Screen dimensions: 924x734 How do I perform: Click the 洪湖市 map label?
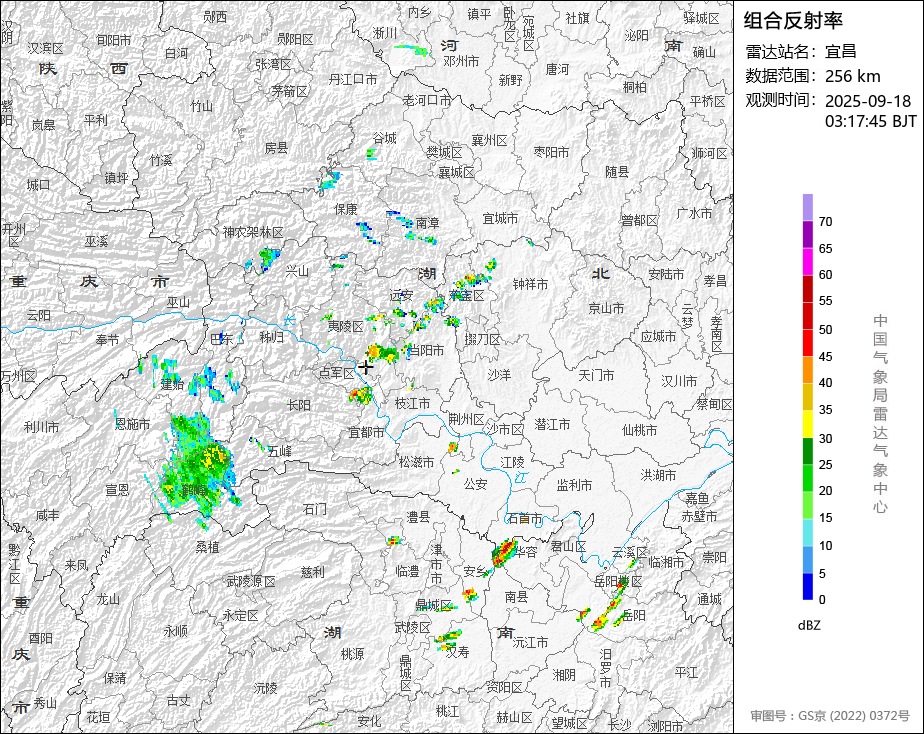(x=658, y=474)
